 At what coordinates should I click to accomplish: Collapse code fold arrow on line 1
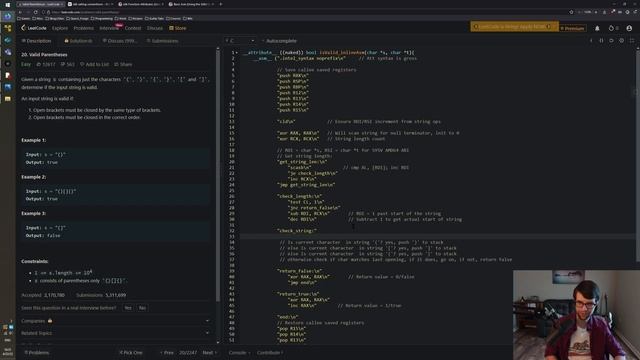click(237, 53)
